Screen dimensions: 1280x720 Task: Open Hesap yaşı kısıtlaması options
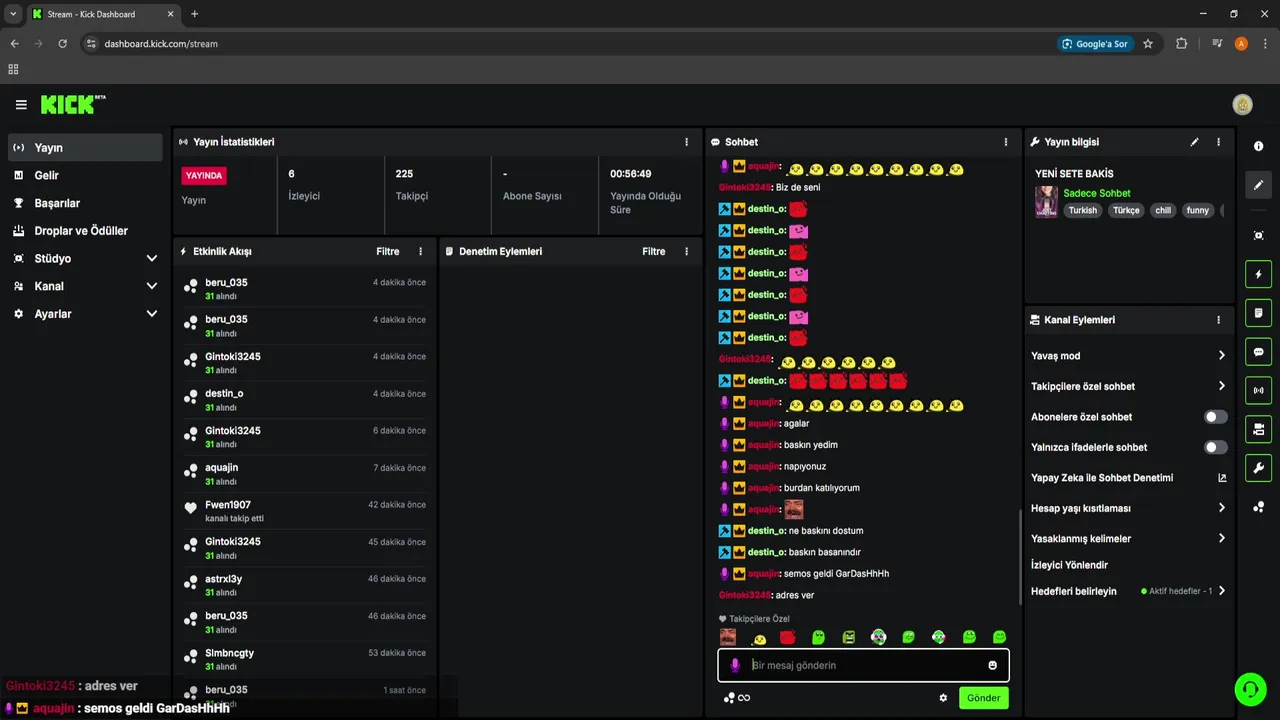coord(1128,508)
